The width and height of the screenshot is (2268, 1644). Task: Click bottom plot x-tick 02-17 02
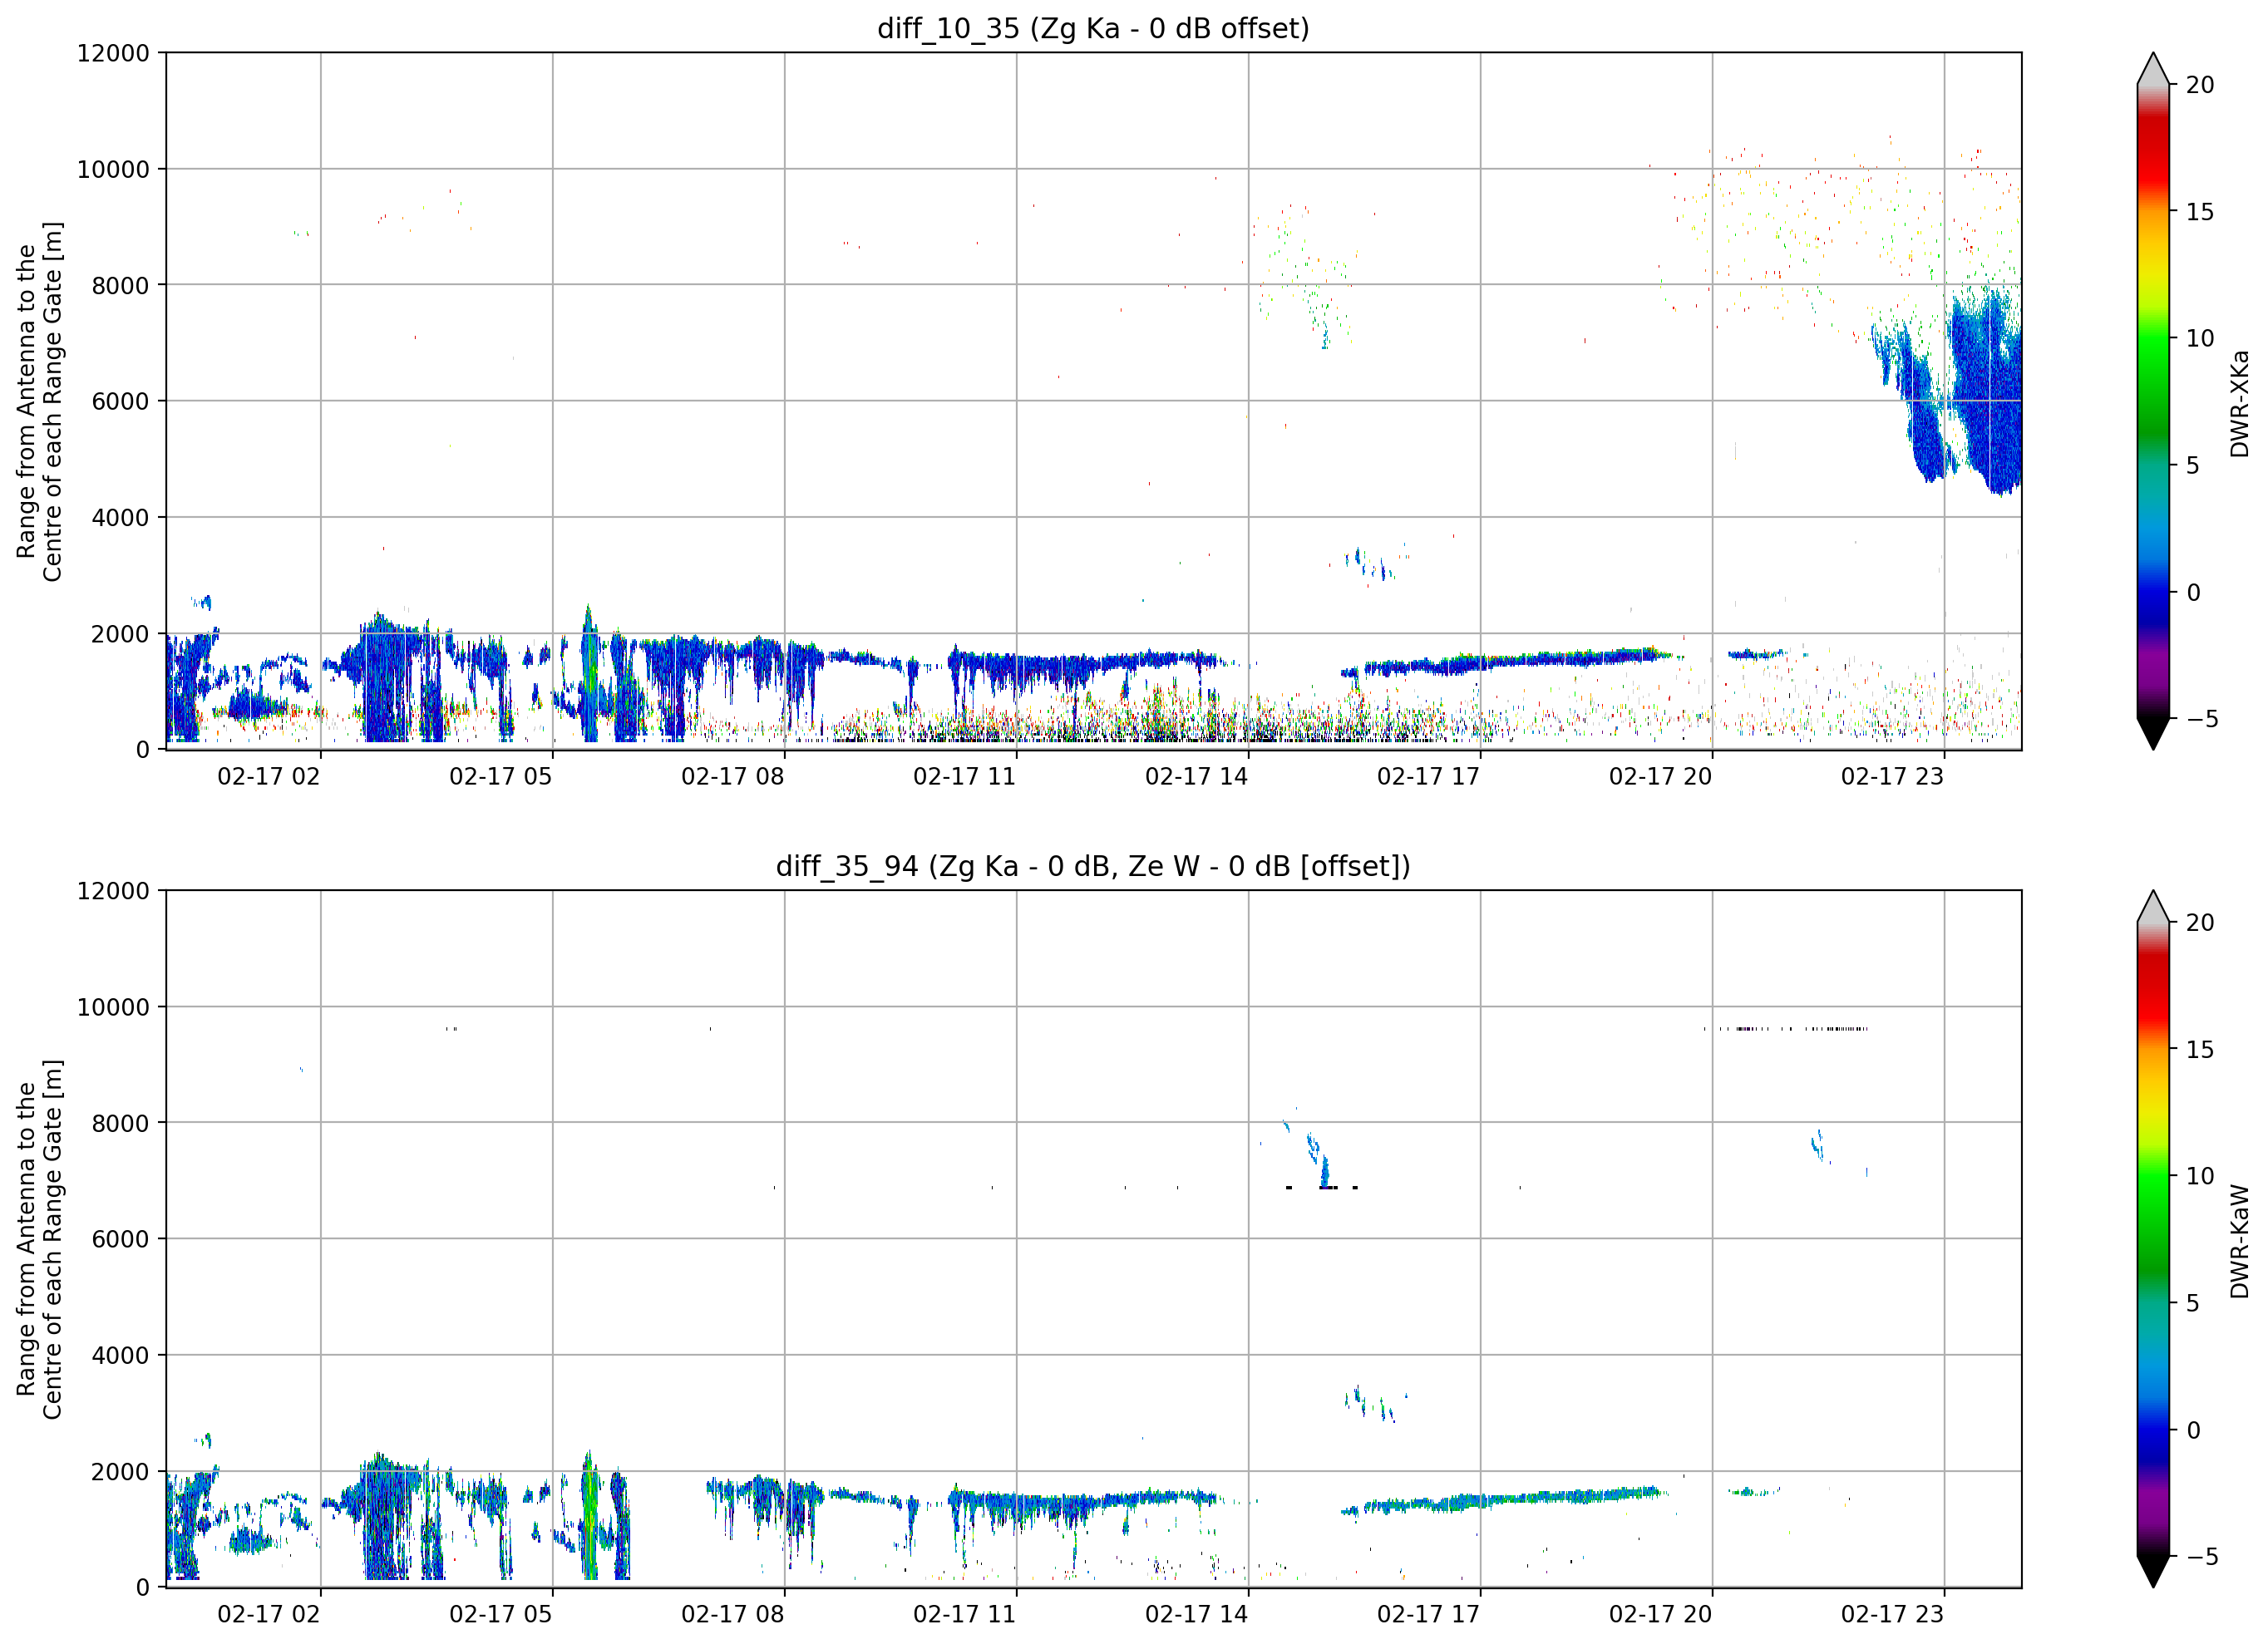[x=269, y=1615]
